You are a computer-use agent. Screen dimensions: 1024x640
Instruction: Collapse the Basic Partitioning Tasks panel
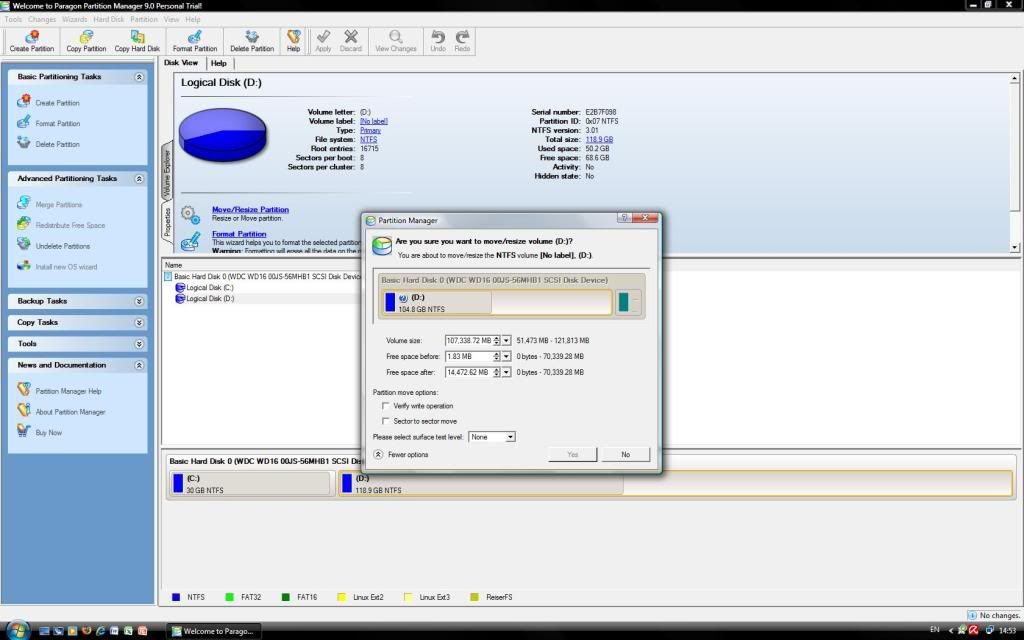pyautogui.click(x=139, y=77)
